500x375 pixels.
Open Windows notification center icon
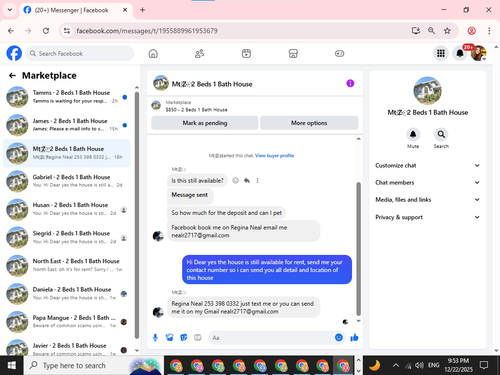484,365
